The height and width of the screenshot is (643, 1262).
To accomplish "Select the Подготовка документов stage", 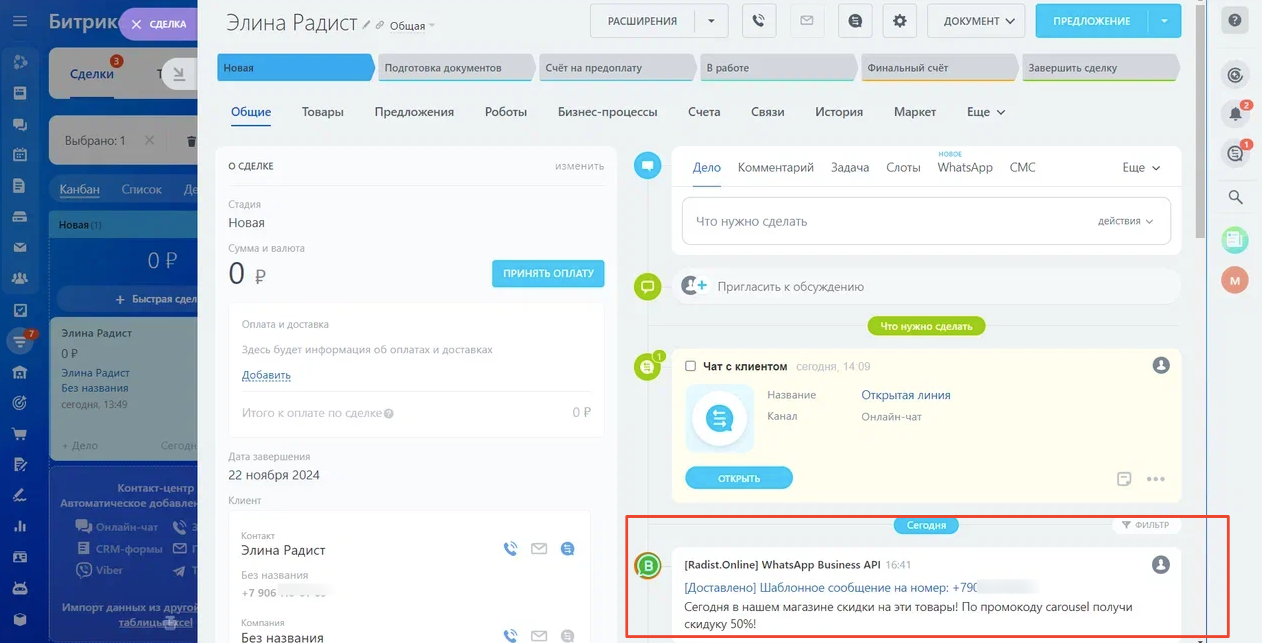I will coord(453,68).
